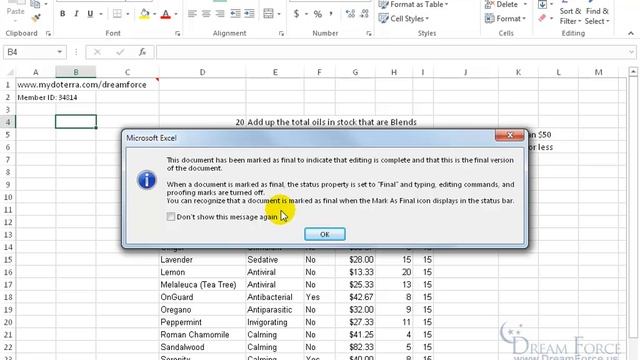Apply the Percent Style format
640x360 pixels.
click(318, 14)
